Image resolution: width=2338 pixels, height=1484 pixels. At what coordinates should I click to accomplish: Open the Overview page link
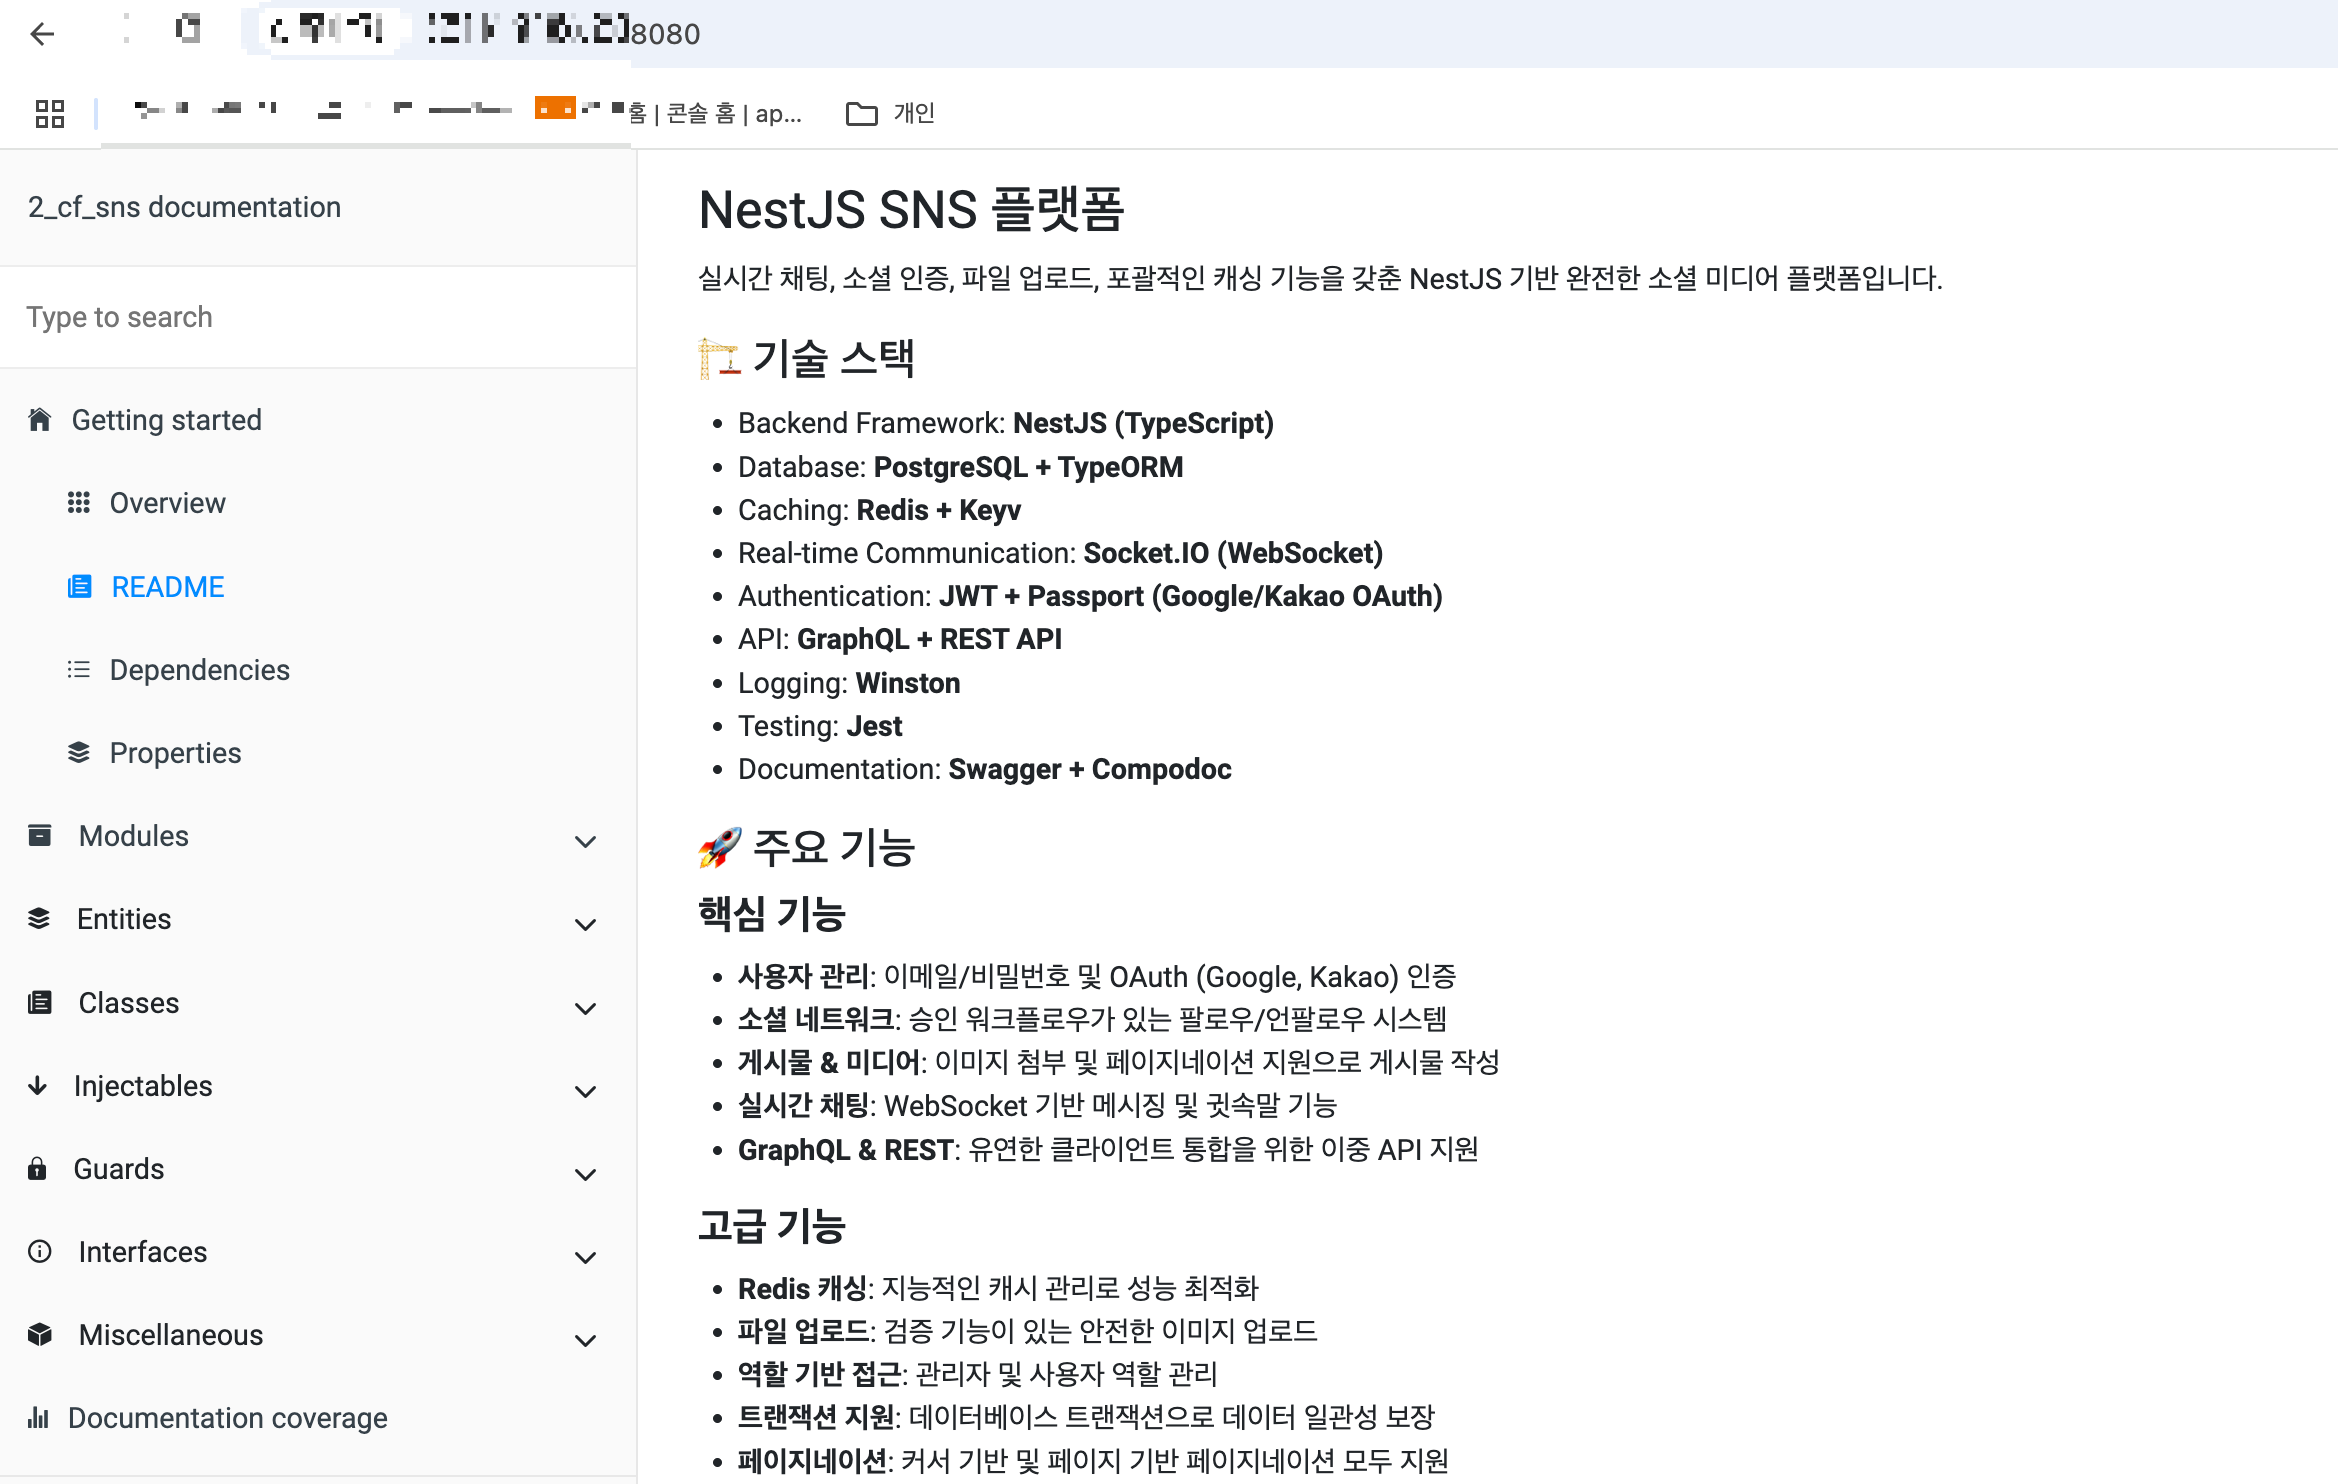167,503
